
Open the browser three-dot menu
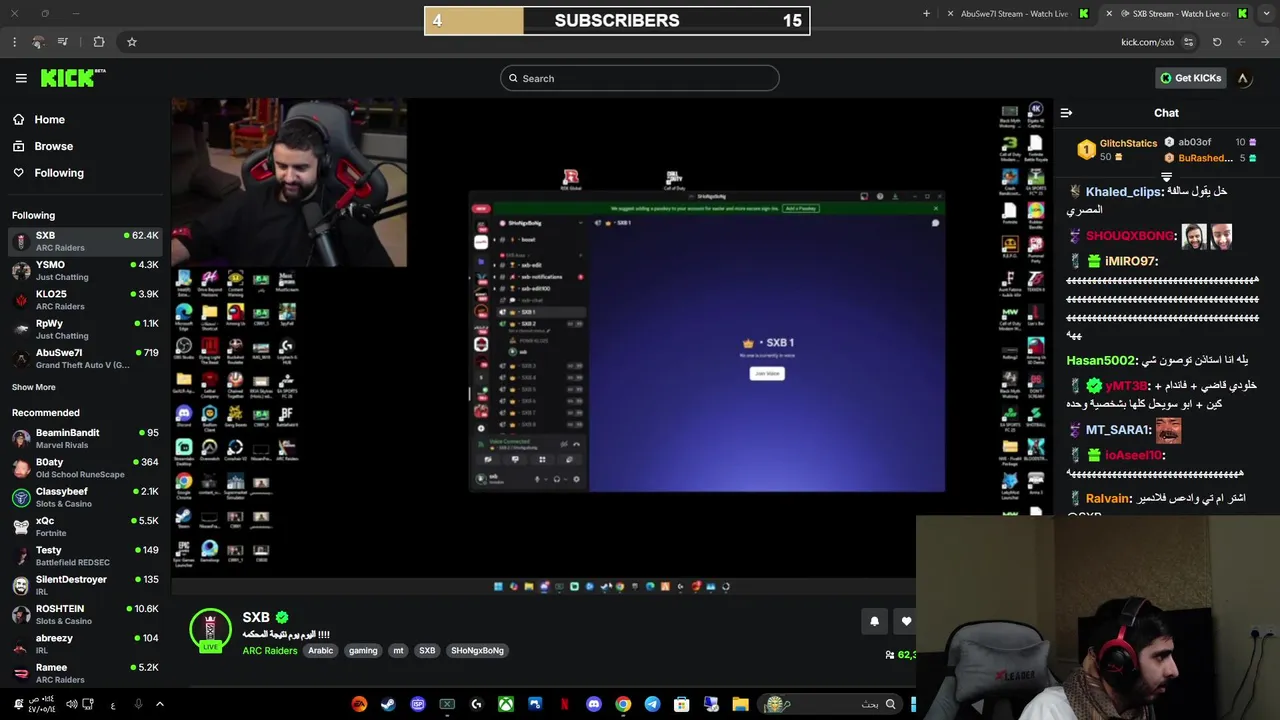click(x=14, y=42)
